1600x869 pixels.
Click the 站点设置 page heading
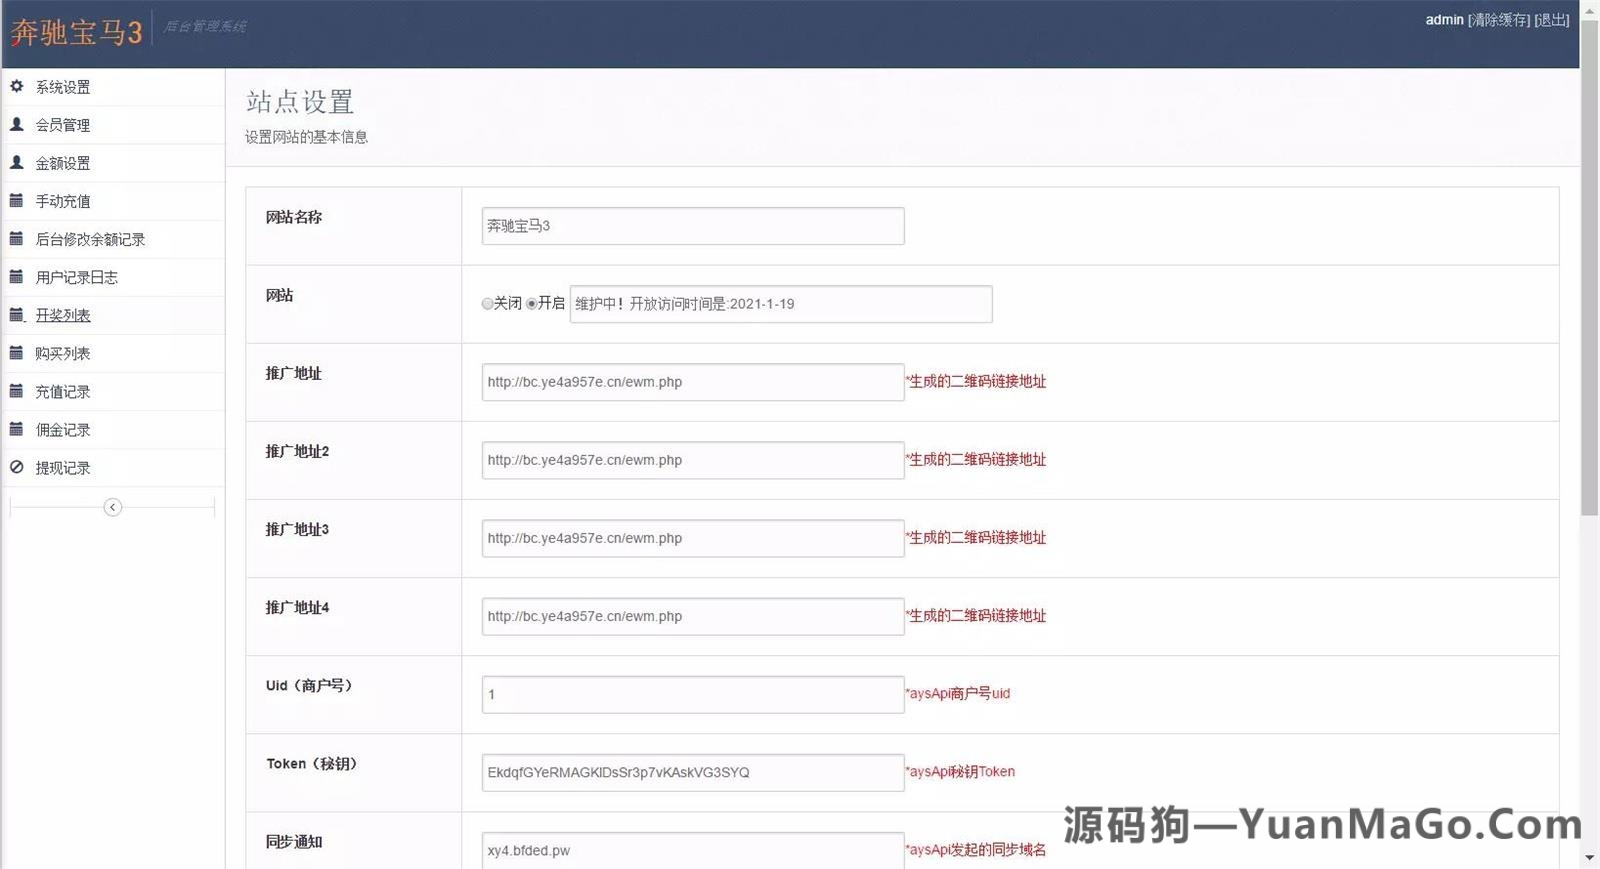pyautogui.click(x=300, y=102)
